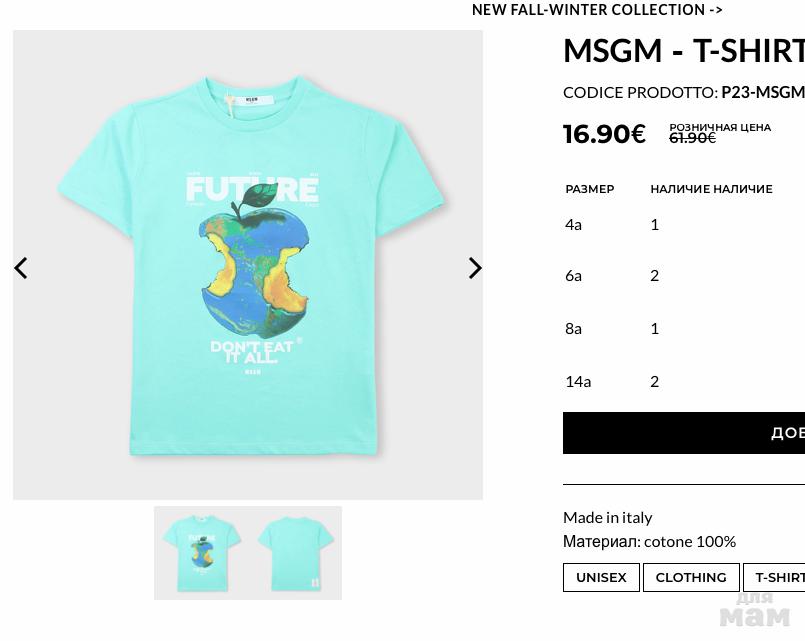Open the NEW FALL-WINTER COLLECTION link
805x641 pixels.
(597, 10)
